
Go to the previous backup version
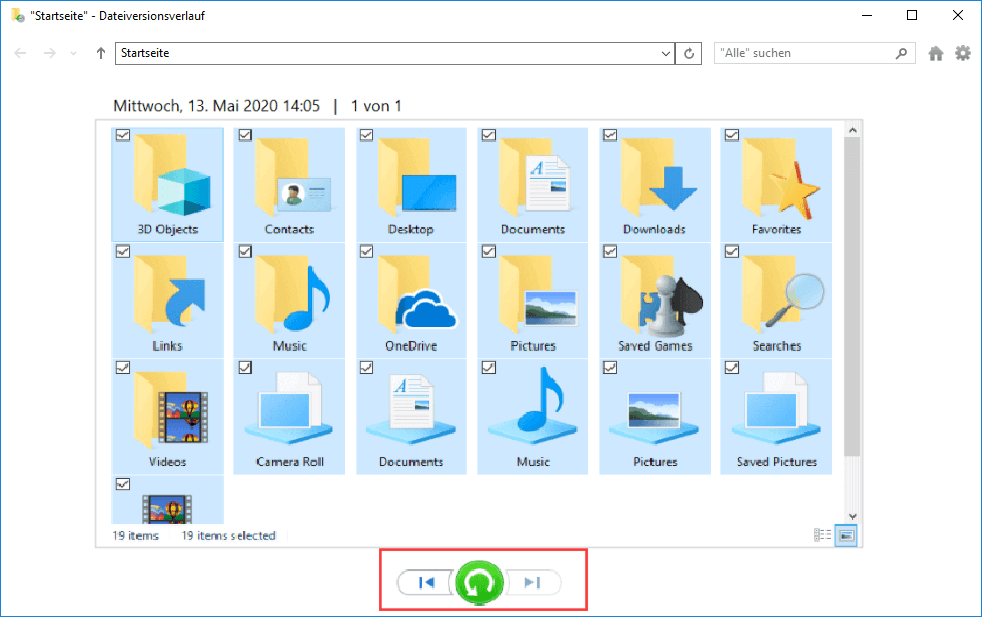pos(426,583)
